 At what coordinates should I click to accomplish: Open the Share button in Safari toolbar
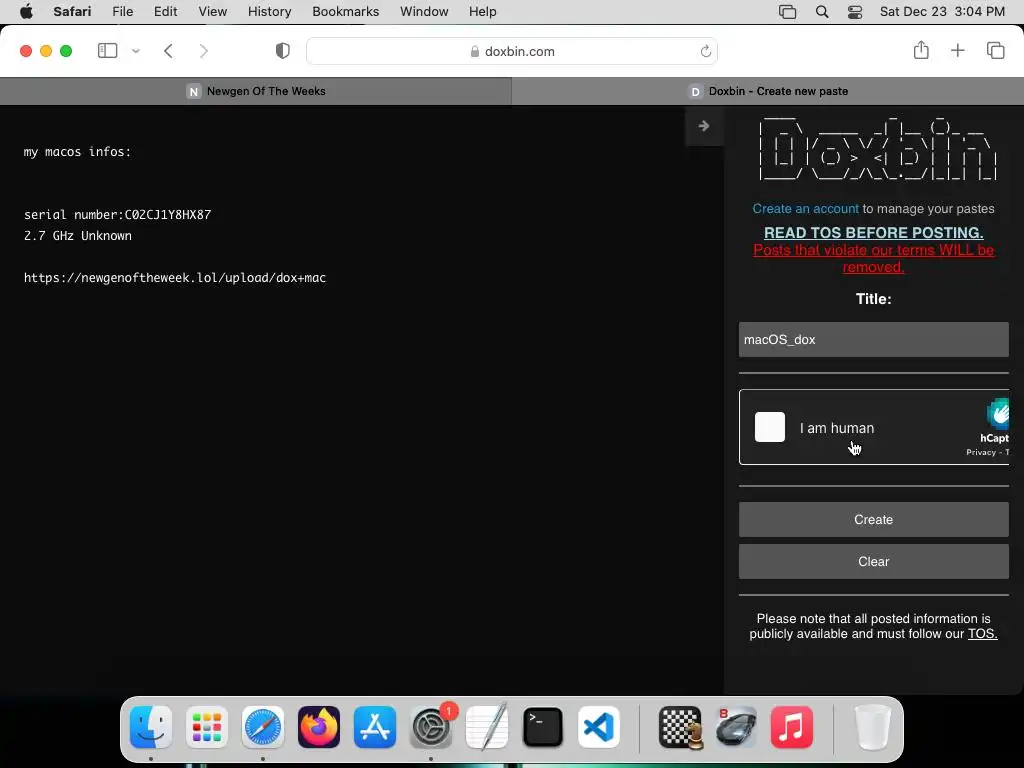(x=921, y=50)
